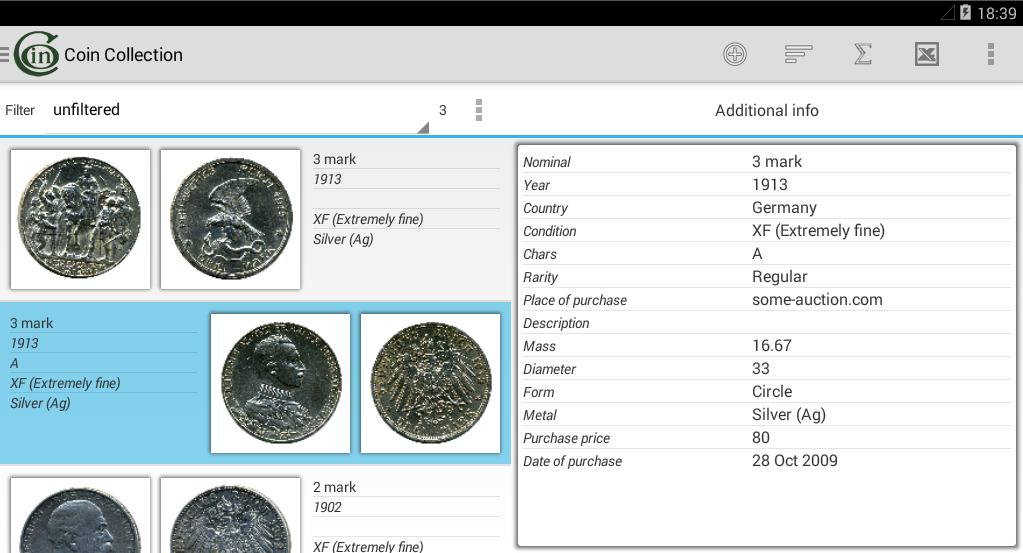Open obverse image of first 3 mark coin
The width and height of the screenshot is (1023, 553).
[80, 219]
